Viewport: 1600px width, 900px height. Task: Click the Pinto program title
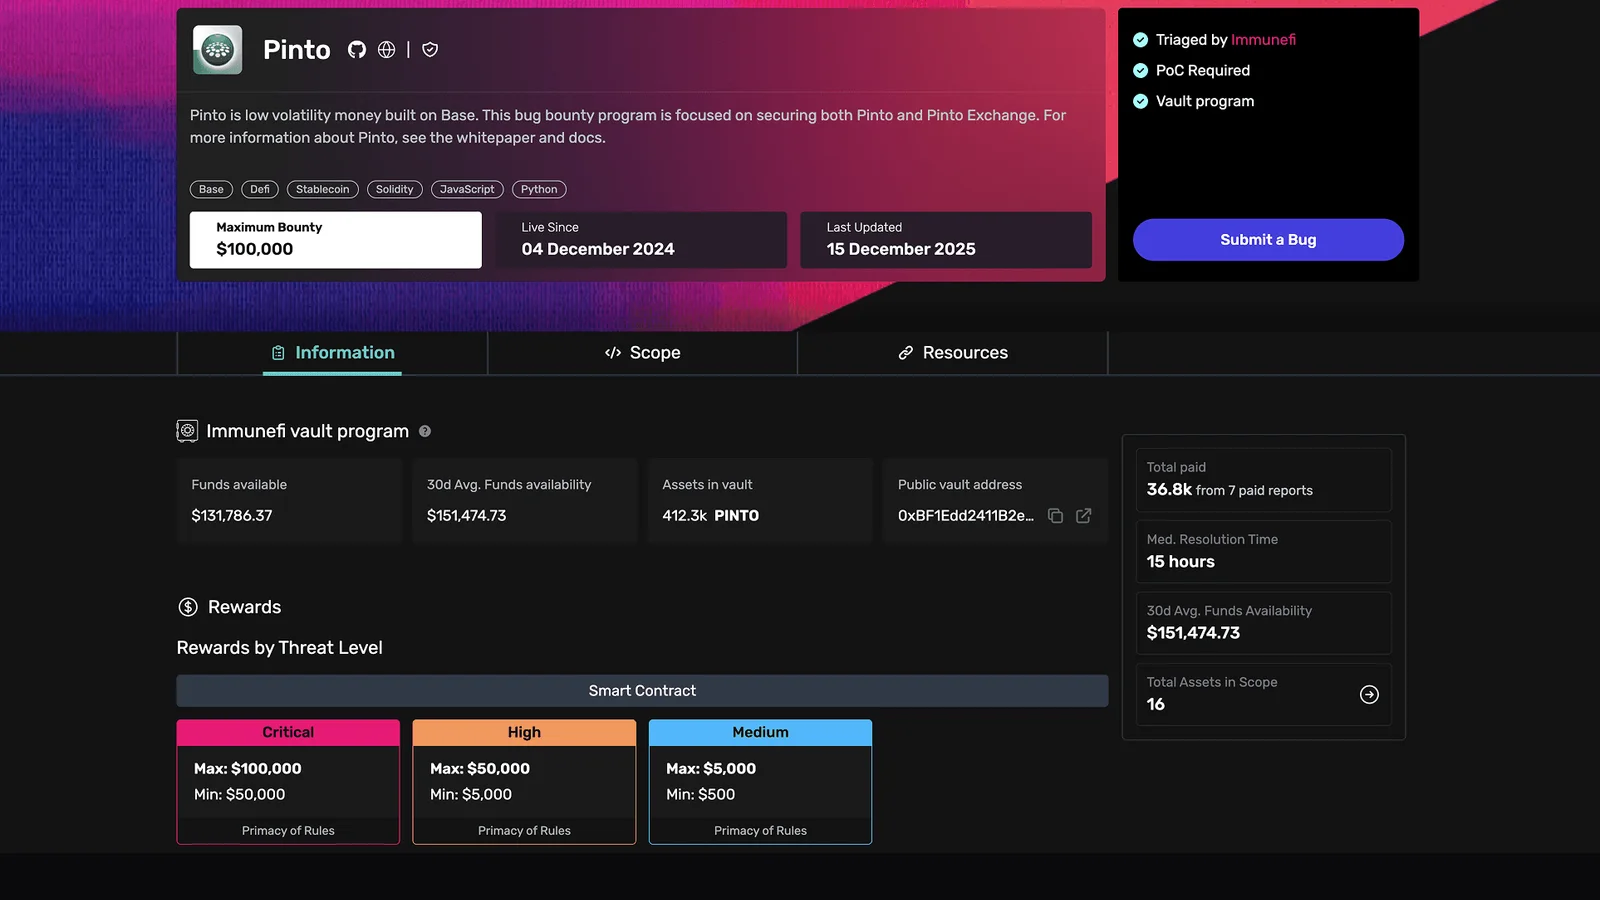point(296,50)
